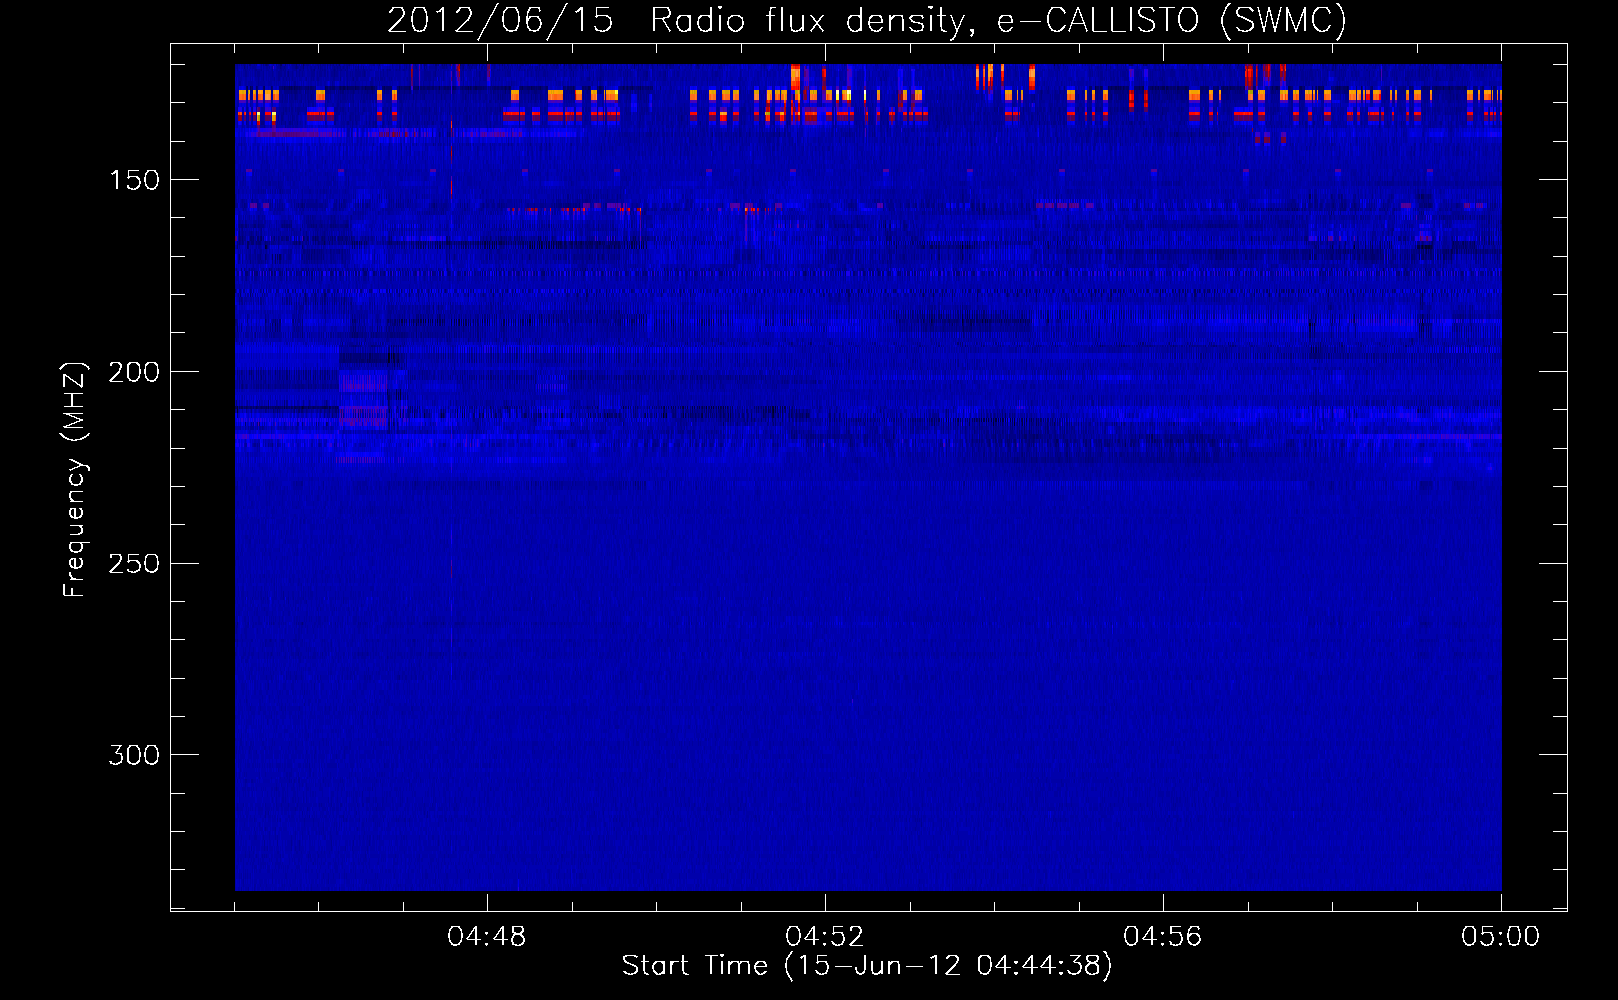Click the 150 frequency tick label
Screen dimensions: 1618x1000
tap(134, 180)
